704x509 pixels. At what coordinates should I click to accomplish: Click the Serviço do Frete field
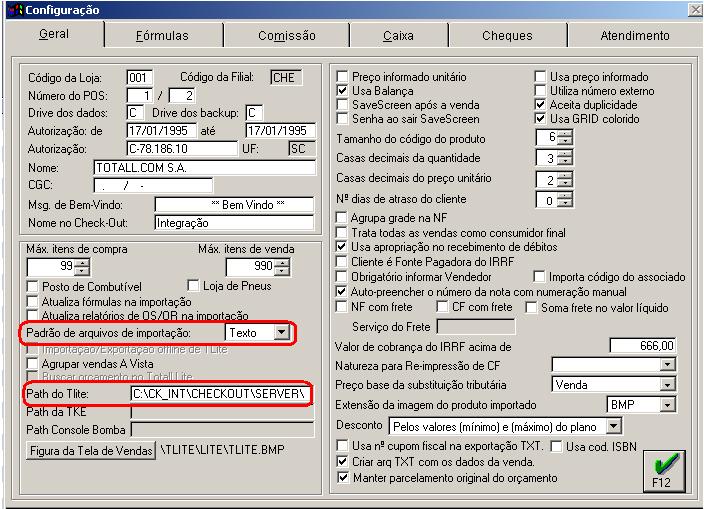point(476,326)
